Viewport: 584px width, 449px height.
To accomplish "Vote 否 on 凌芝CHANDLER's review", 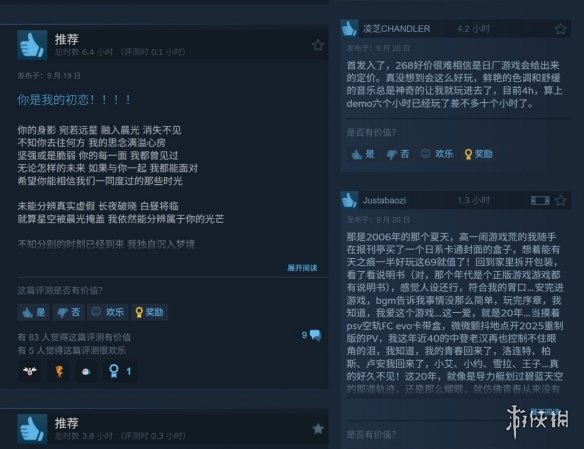I will (x=398, y=154).
